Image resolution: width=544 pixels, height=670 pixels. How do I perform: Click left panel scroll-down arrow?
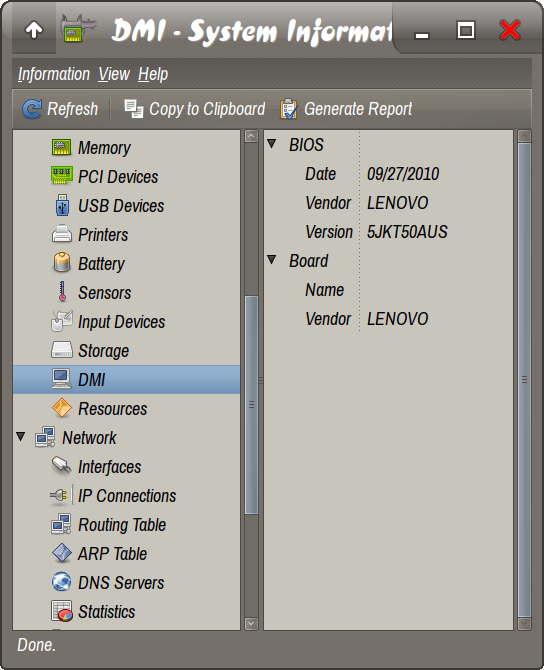[251, 623]
